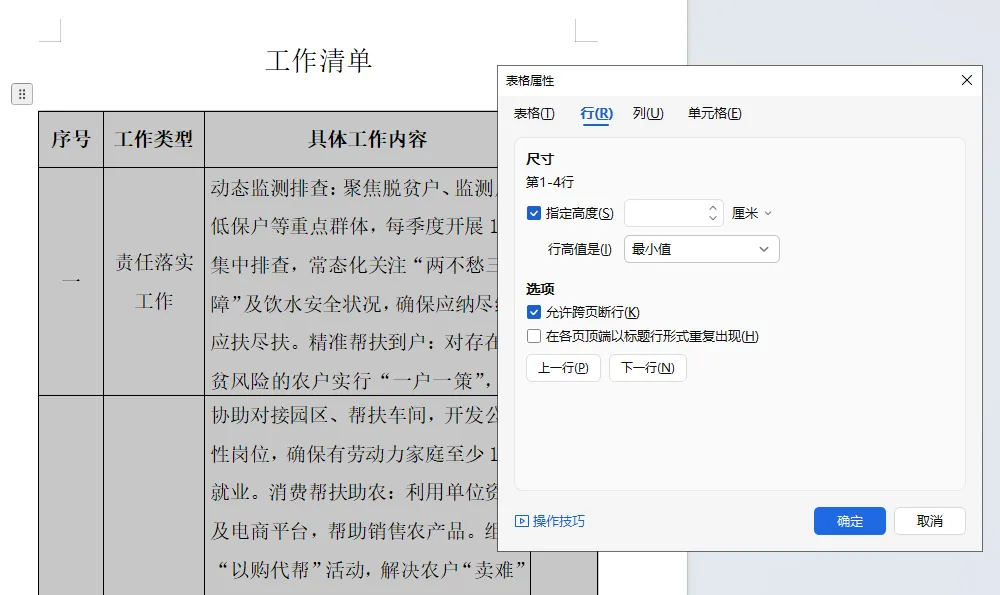Open the 行高值是 dropdown
Viewport: 1000px width, 595px height.
[702, 249]
